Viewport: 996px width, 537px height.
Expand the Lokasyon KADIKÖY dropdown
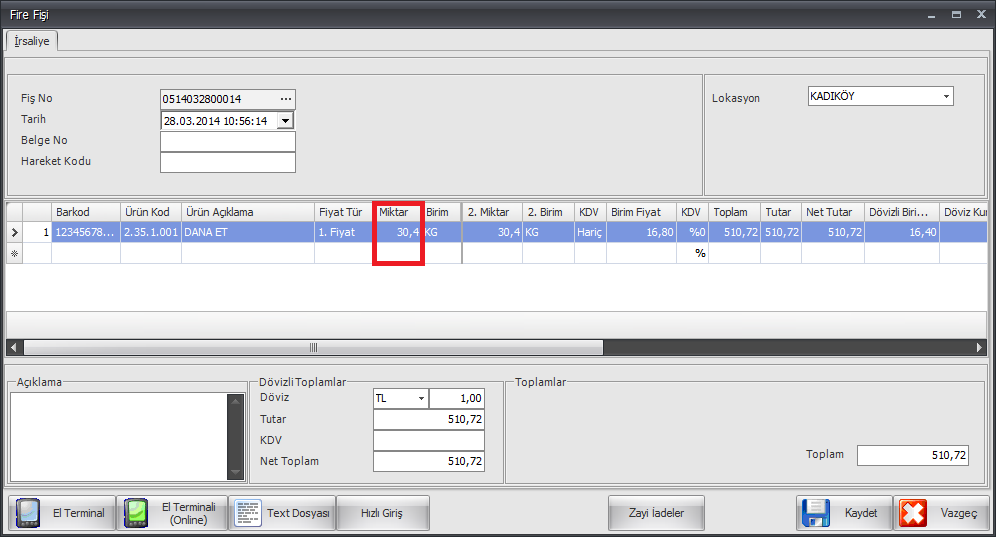945,97
